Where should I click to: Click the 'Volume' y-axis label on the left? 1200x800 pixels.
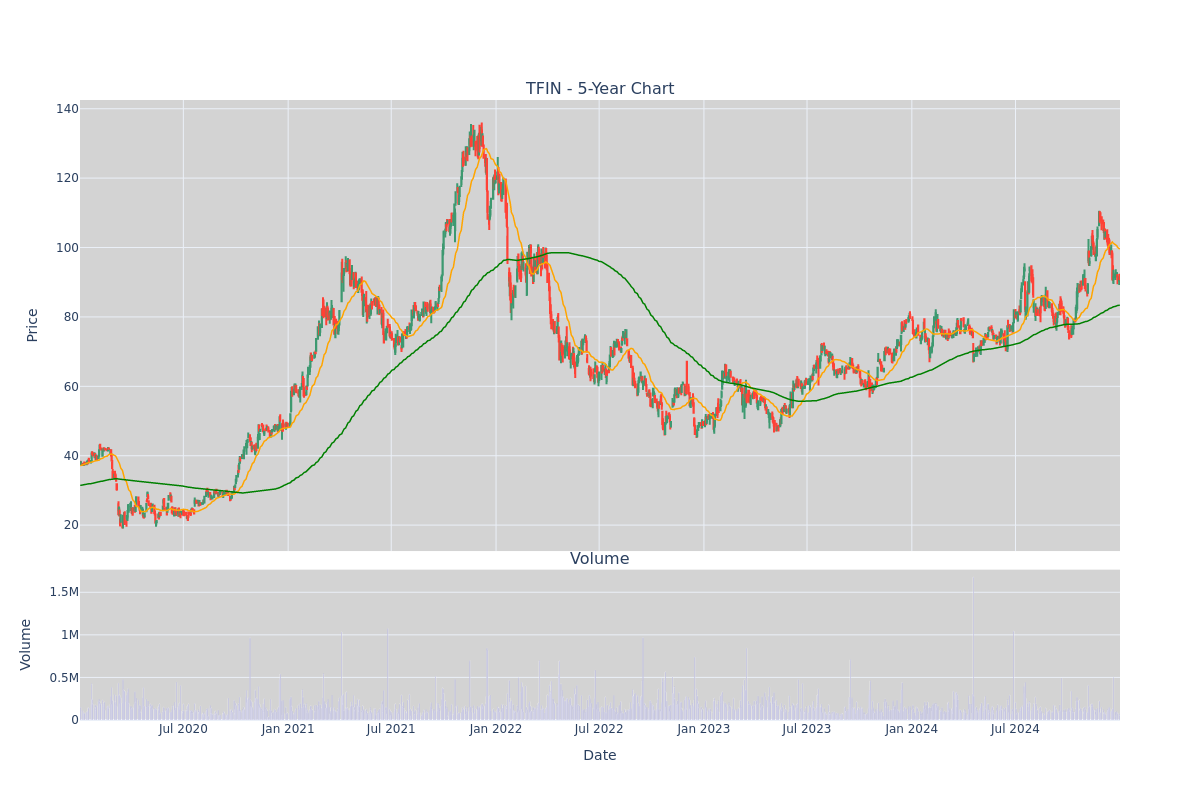[x=26, y=644]
